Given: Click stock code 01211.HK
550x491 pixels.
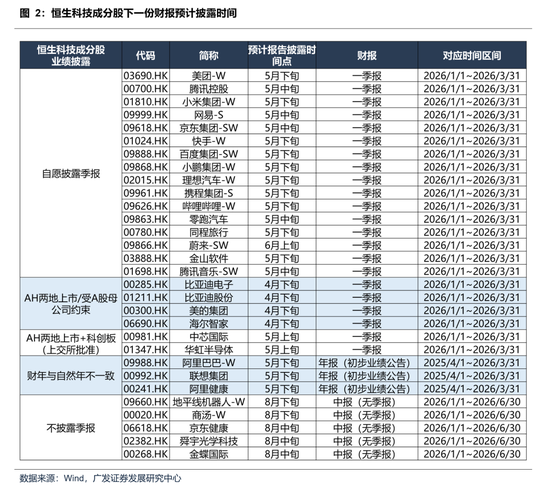Looking at the screenshot, I should click(x=146, y=297).
